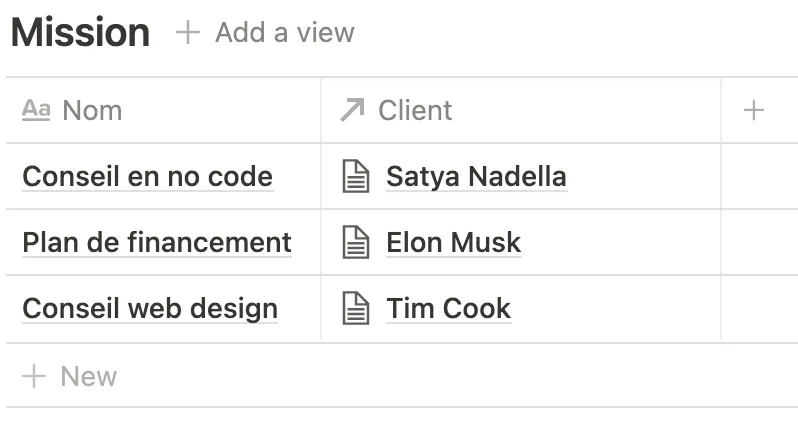
Task: Click the Mission database title
Action: [80, 33]
